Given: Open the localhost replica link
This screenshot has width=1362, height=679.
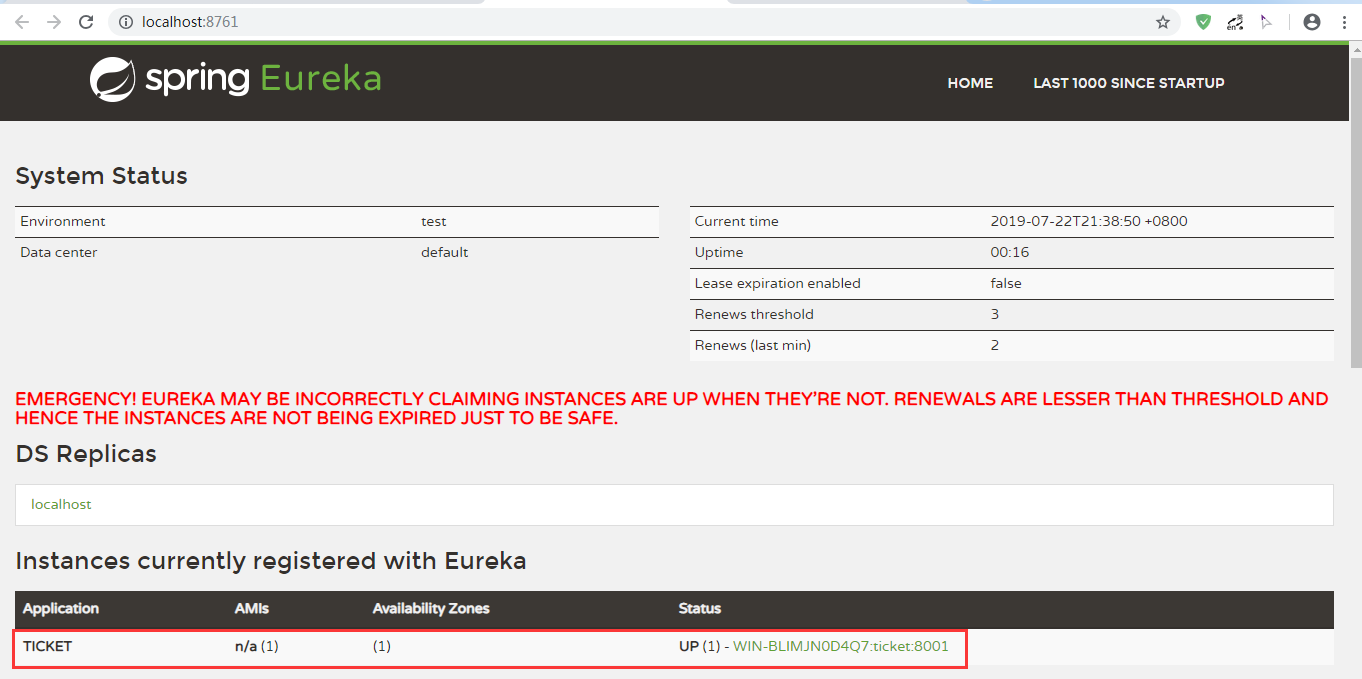Looking at the screenshot, I should point(61,504).
